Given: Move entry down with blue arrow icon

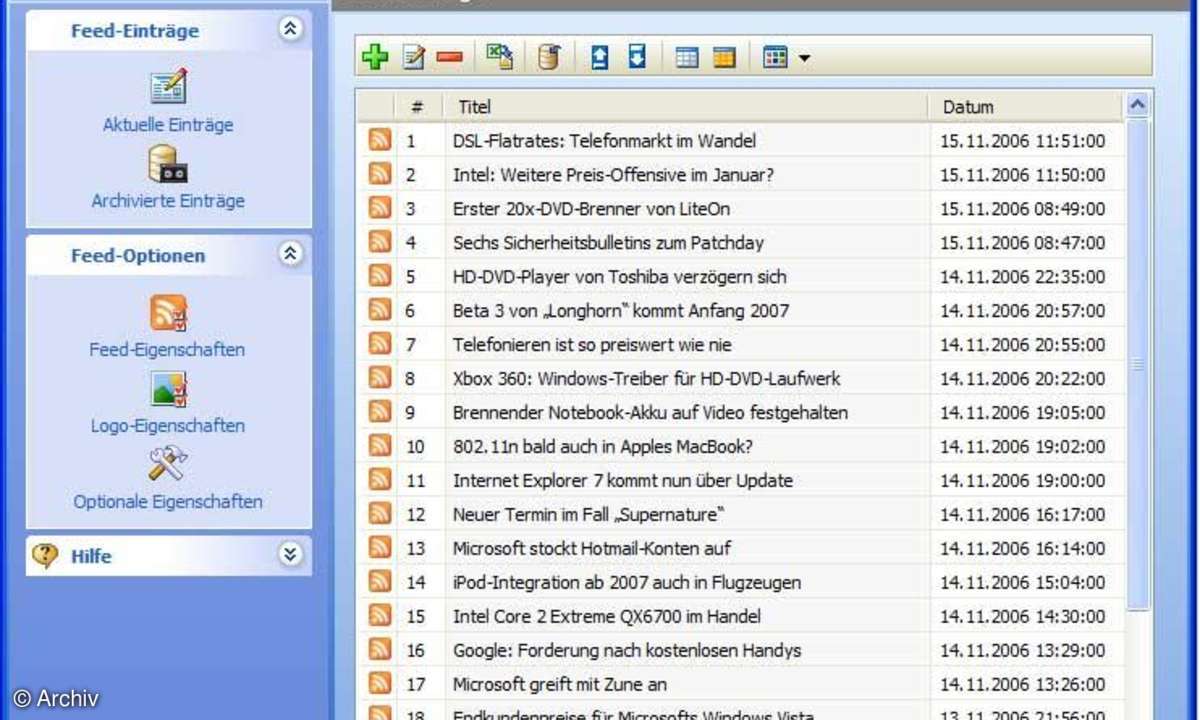Looking at the screenshot, I should click(637, 57).
